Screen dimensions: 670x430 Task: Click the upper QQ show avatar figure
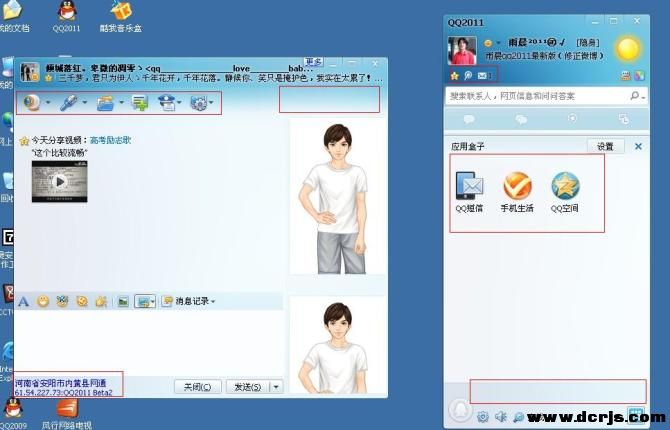pyautogui.click(x=338, y=198)
